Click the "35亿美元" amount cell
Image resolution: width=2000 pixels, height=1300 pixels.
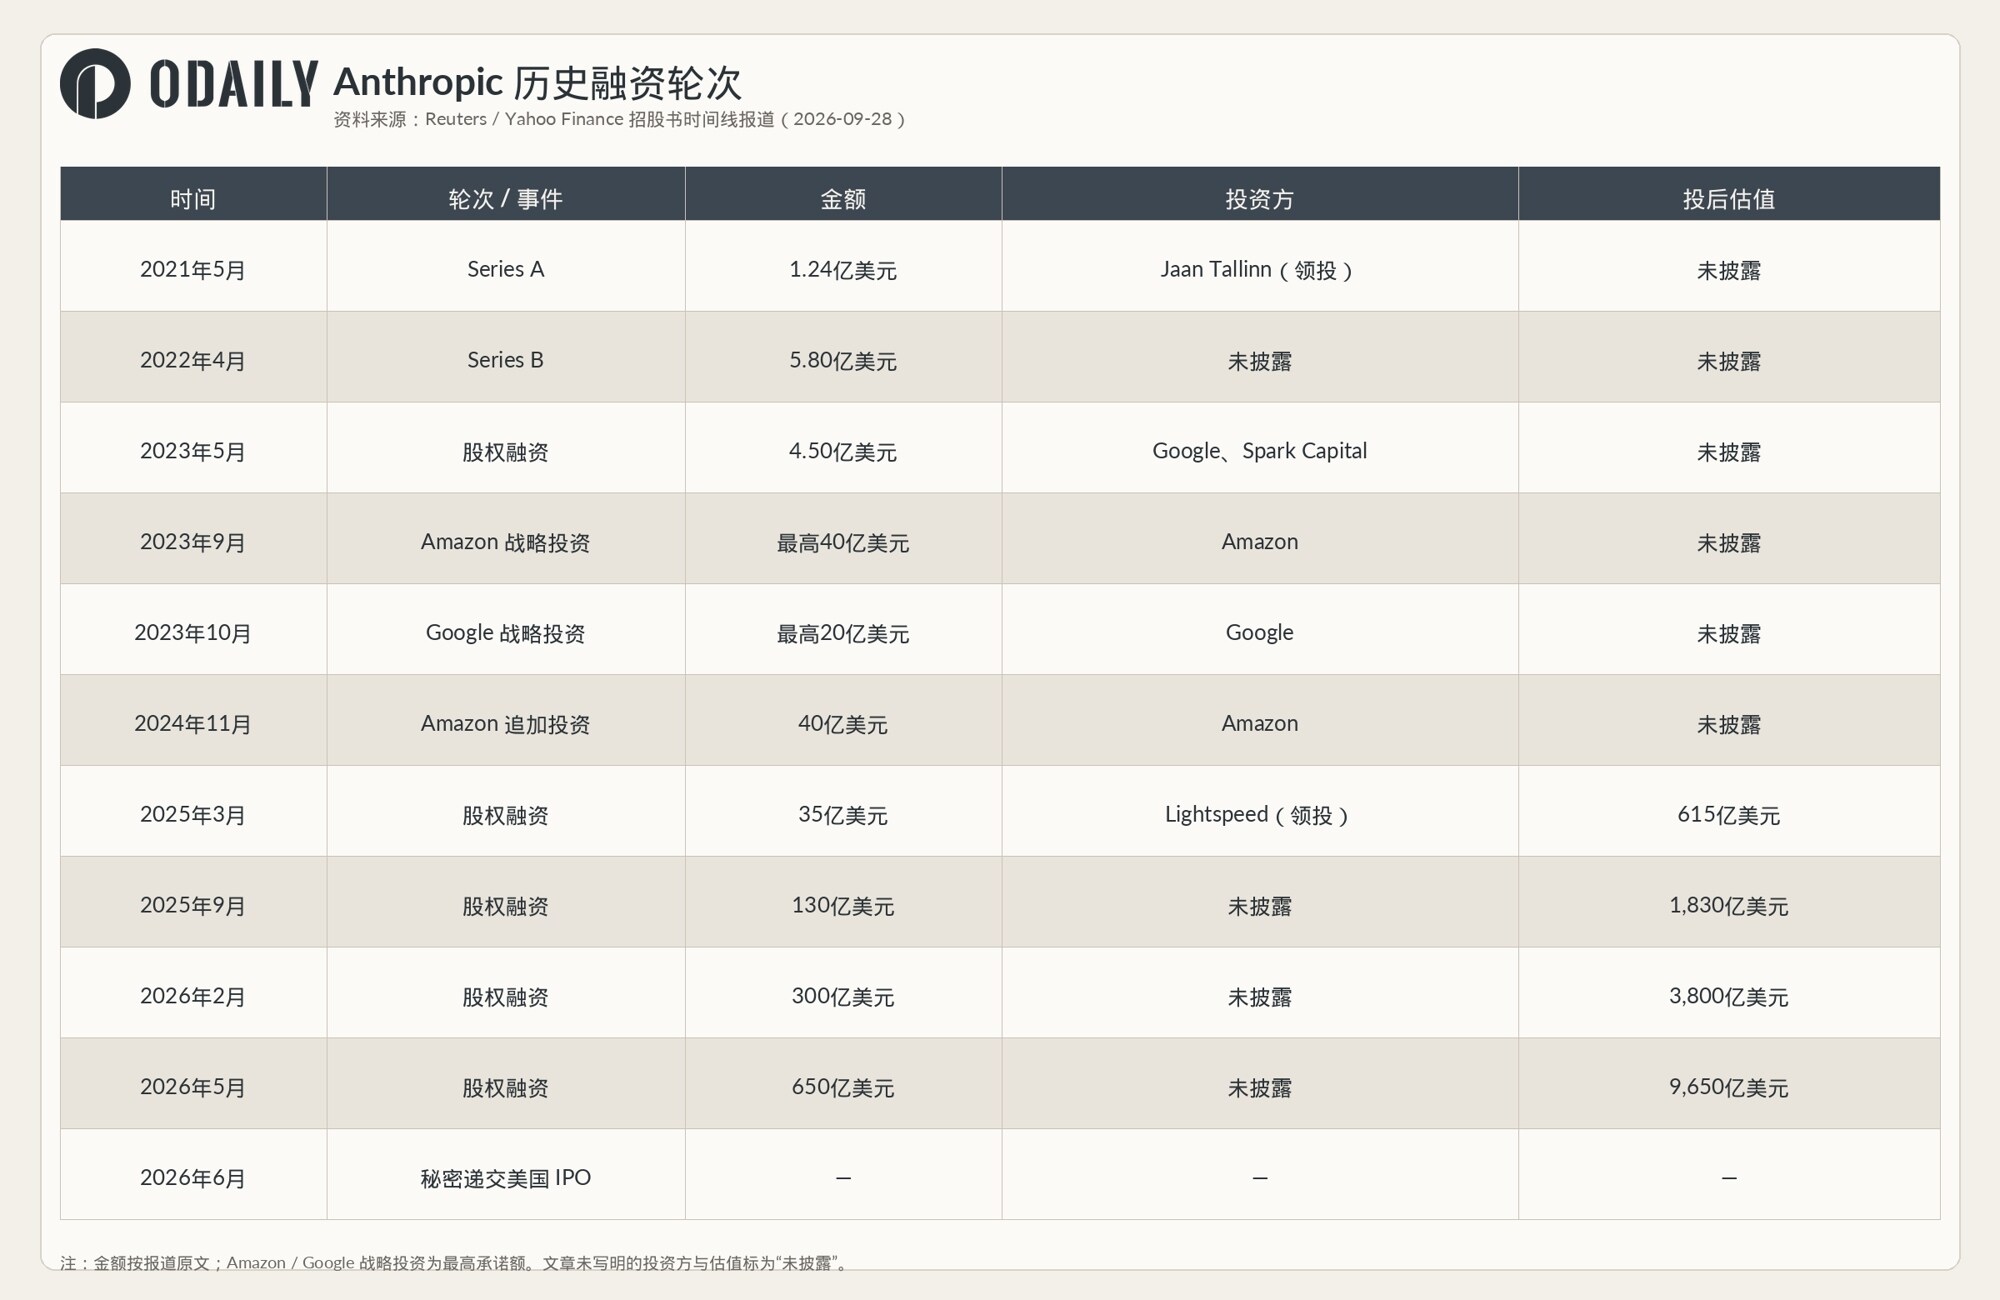pos(843,811)
